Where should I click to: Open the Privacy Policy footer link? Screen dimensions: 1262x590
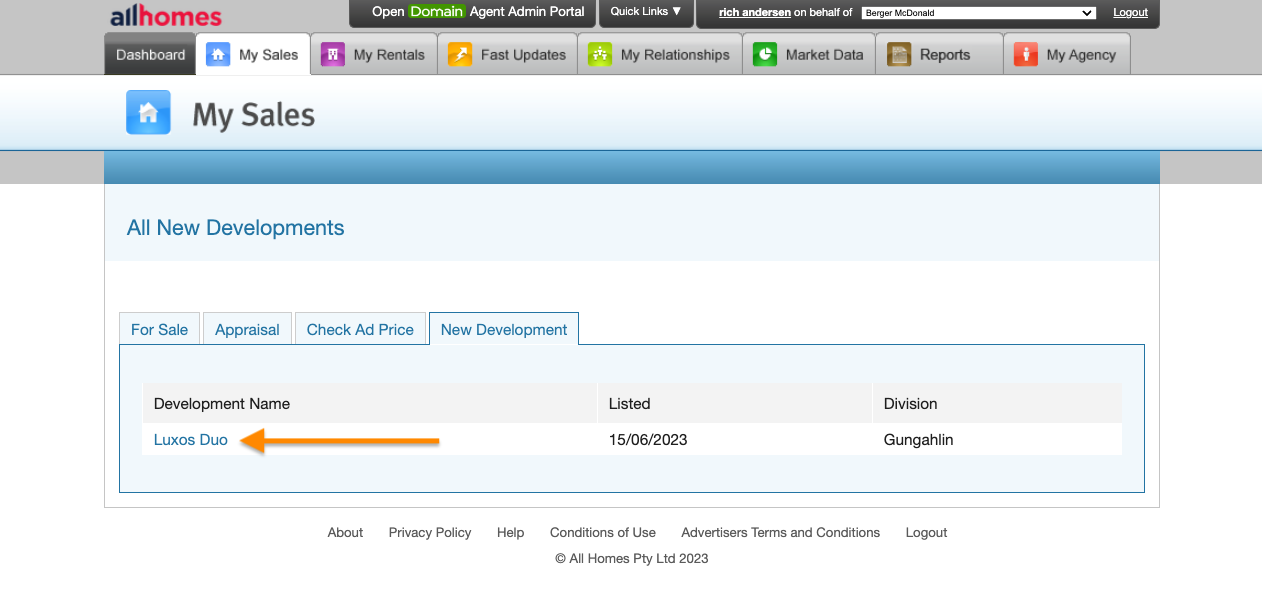[x=430, y=533]
